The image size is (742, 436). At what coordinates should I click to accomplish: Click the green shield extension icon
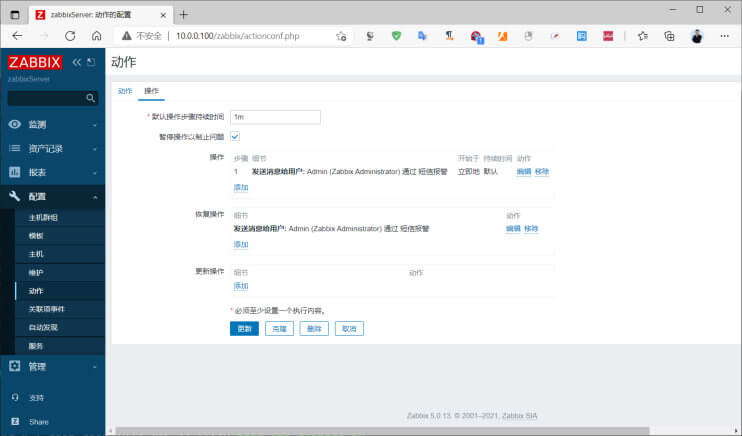(397, 36)
